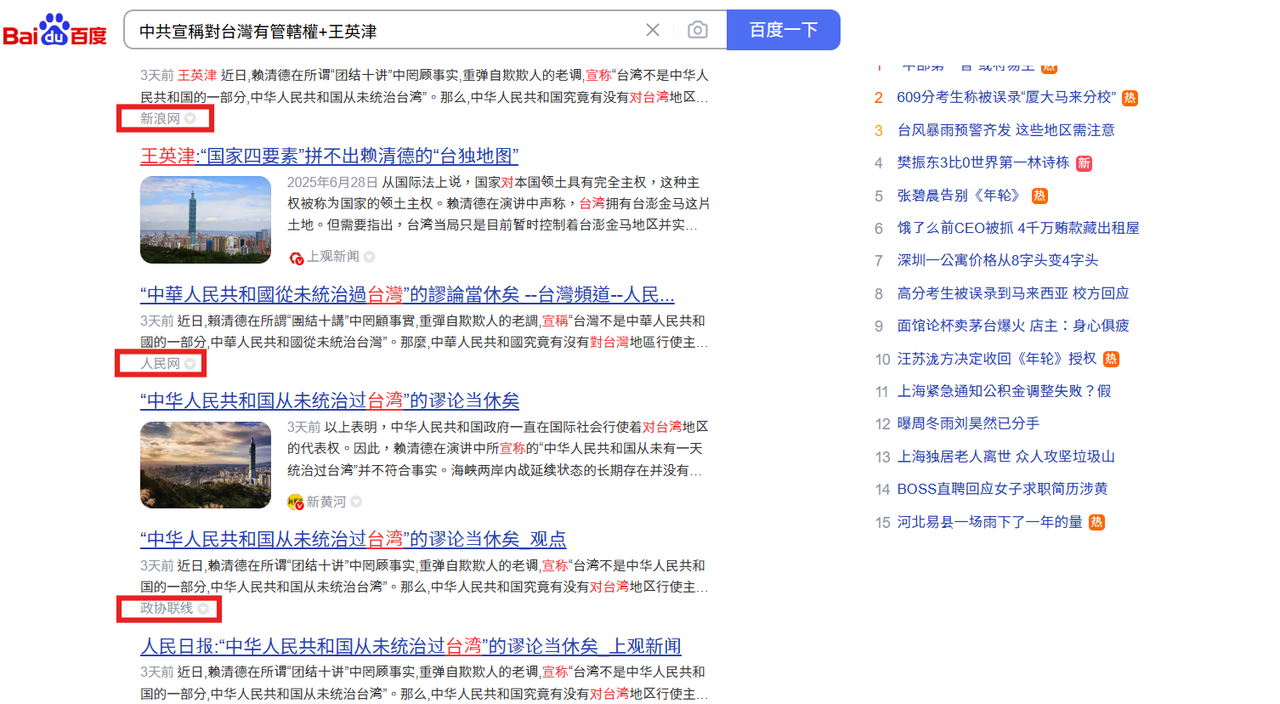Click the 热 badge beside 厦大马来分校 item
The height and width of the screenshot is (704, 1280).
point(1129,98)
